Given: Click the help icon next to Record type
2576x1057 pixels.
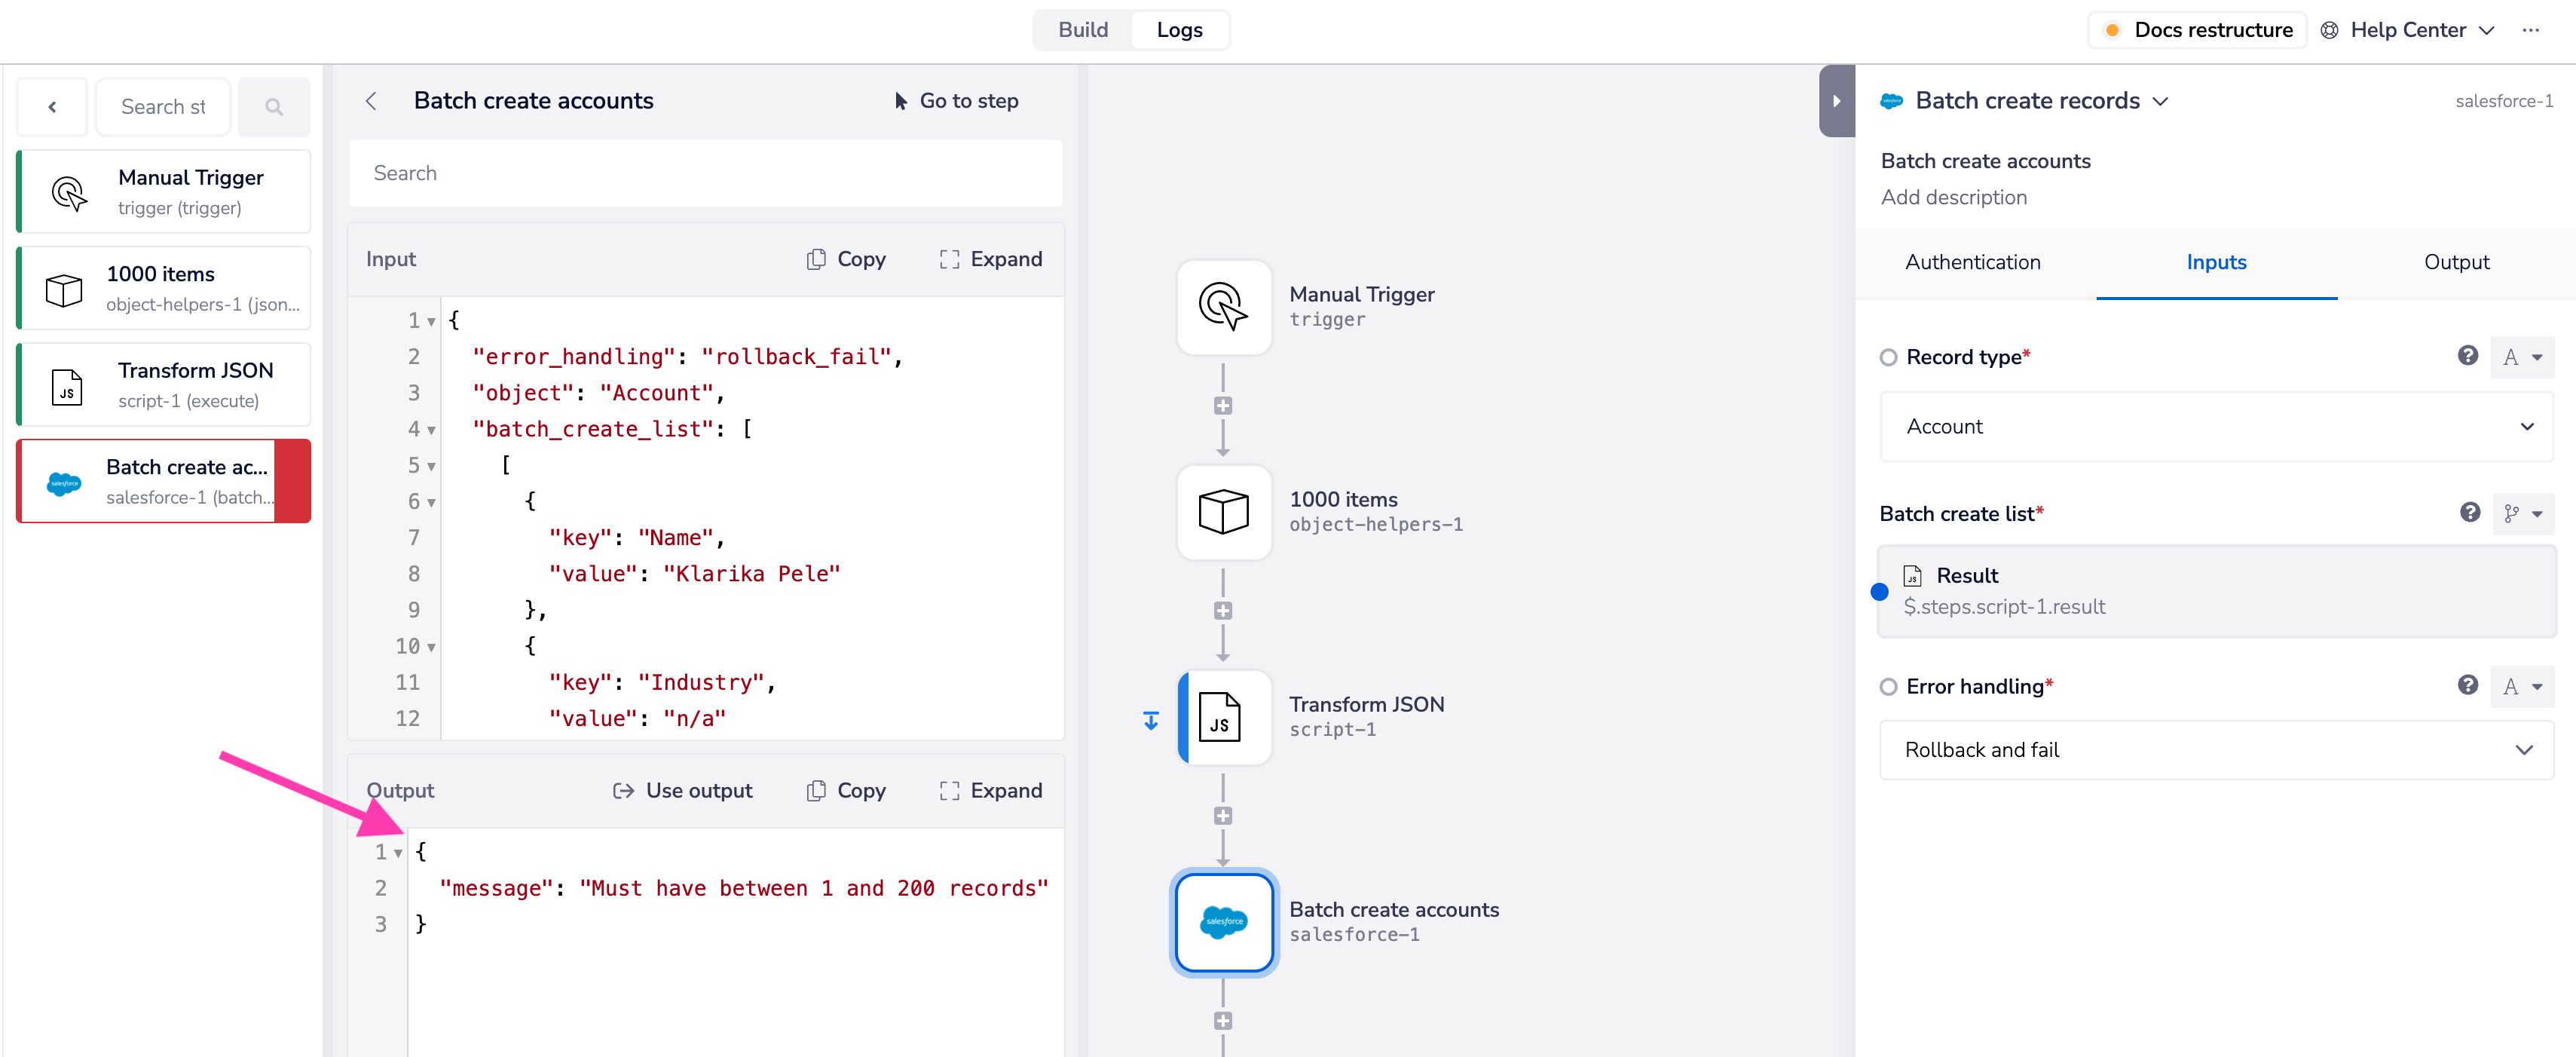Looking at the screenshot, I should coord(2467,356).
